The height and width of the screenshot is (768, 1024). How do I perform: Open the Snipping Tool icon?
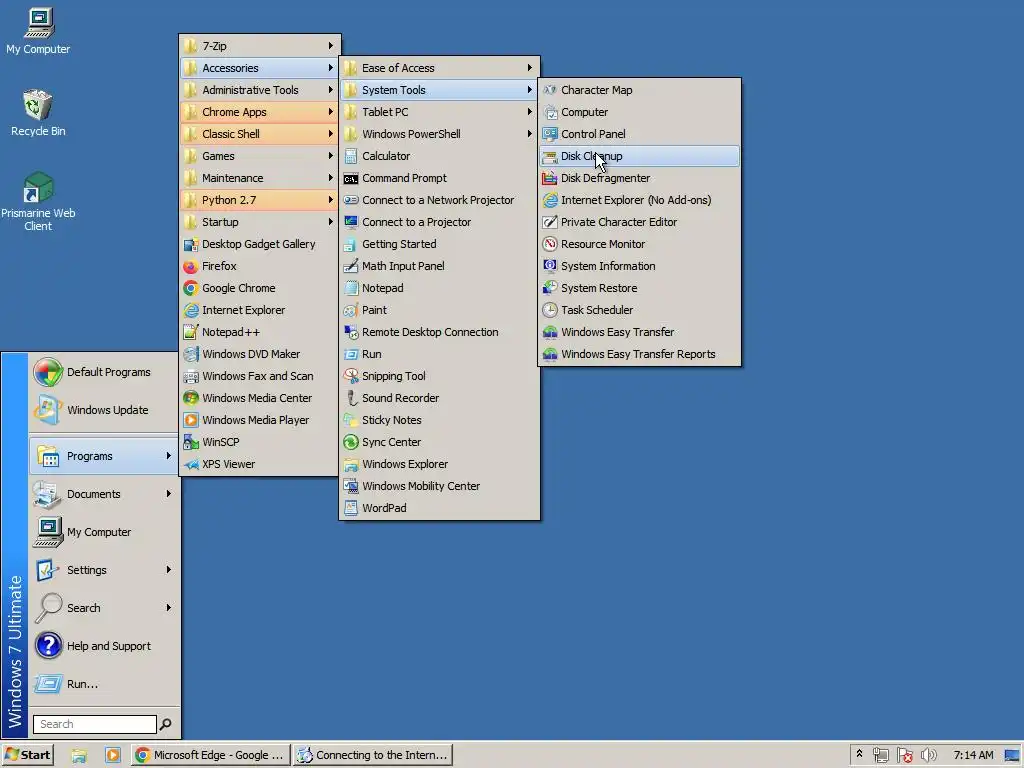(351, 376)
